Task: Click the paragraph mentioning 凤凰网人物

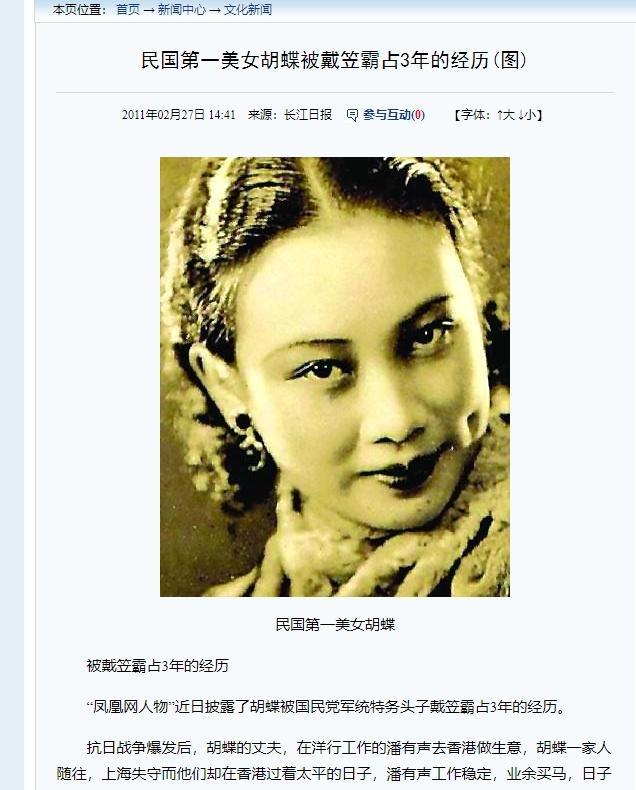Action: 328,706
